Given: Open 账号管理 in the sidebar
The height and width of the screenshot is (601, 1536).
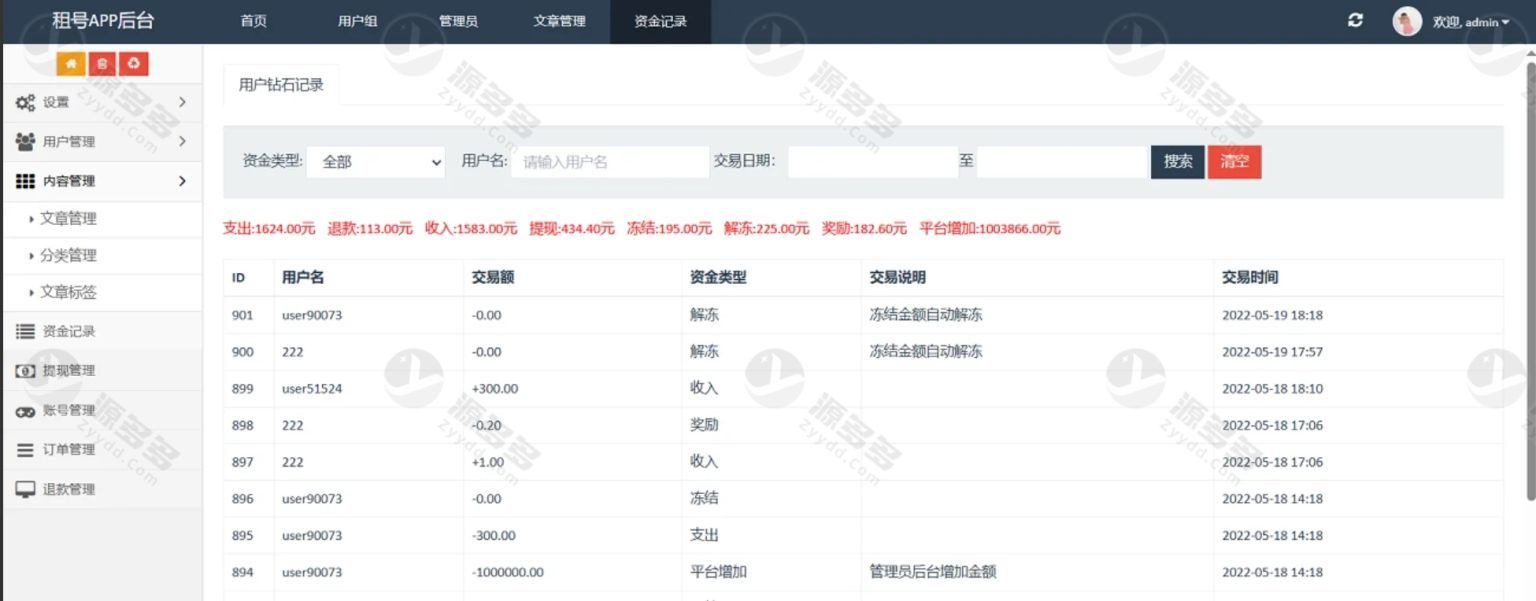Looking at the screenshot, I should pos(69,410).
